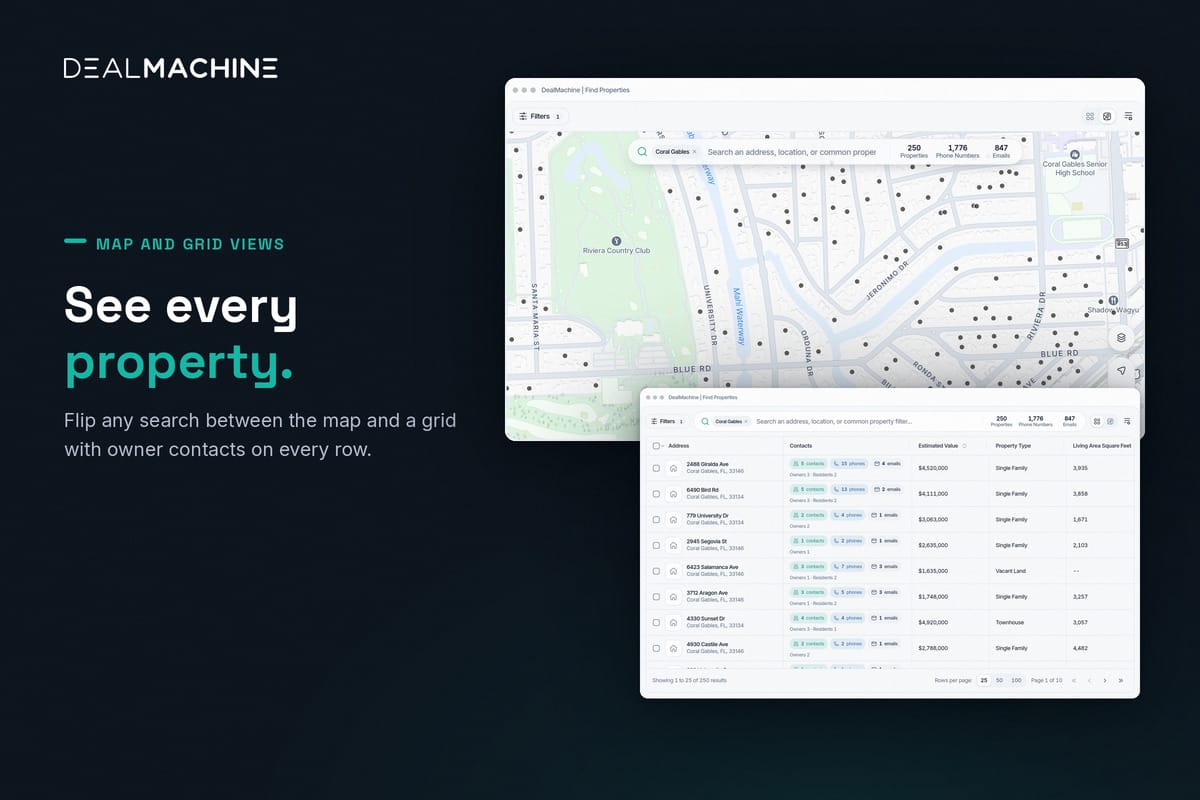This screenshot has width=1200, height=800.
Task: Go to the previous results page
Action: click(1089, 680)
